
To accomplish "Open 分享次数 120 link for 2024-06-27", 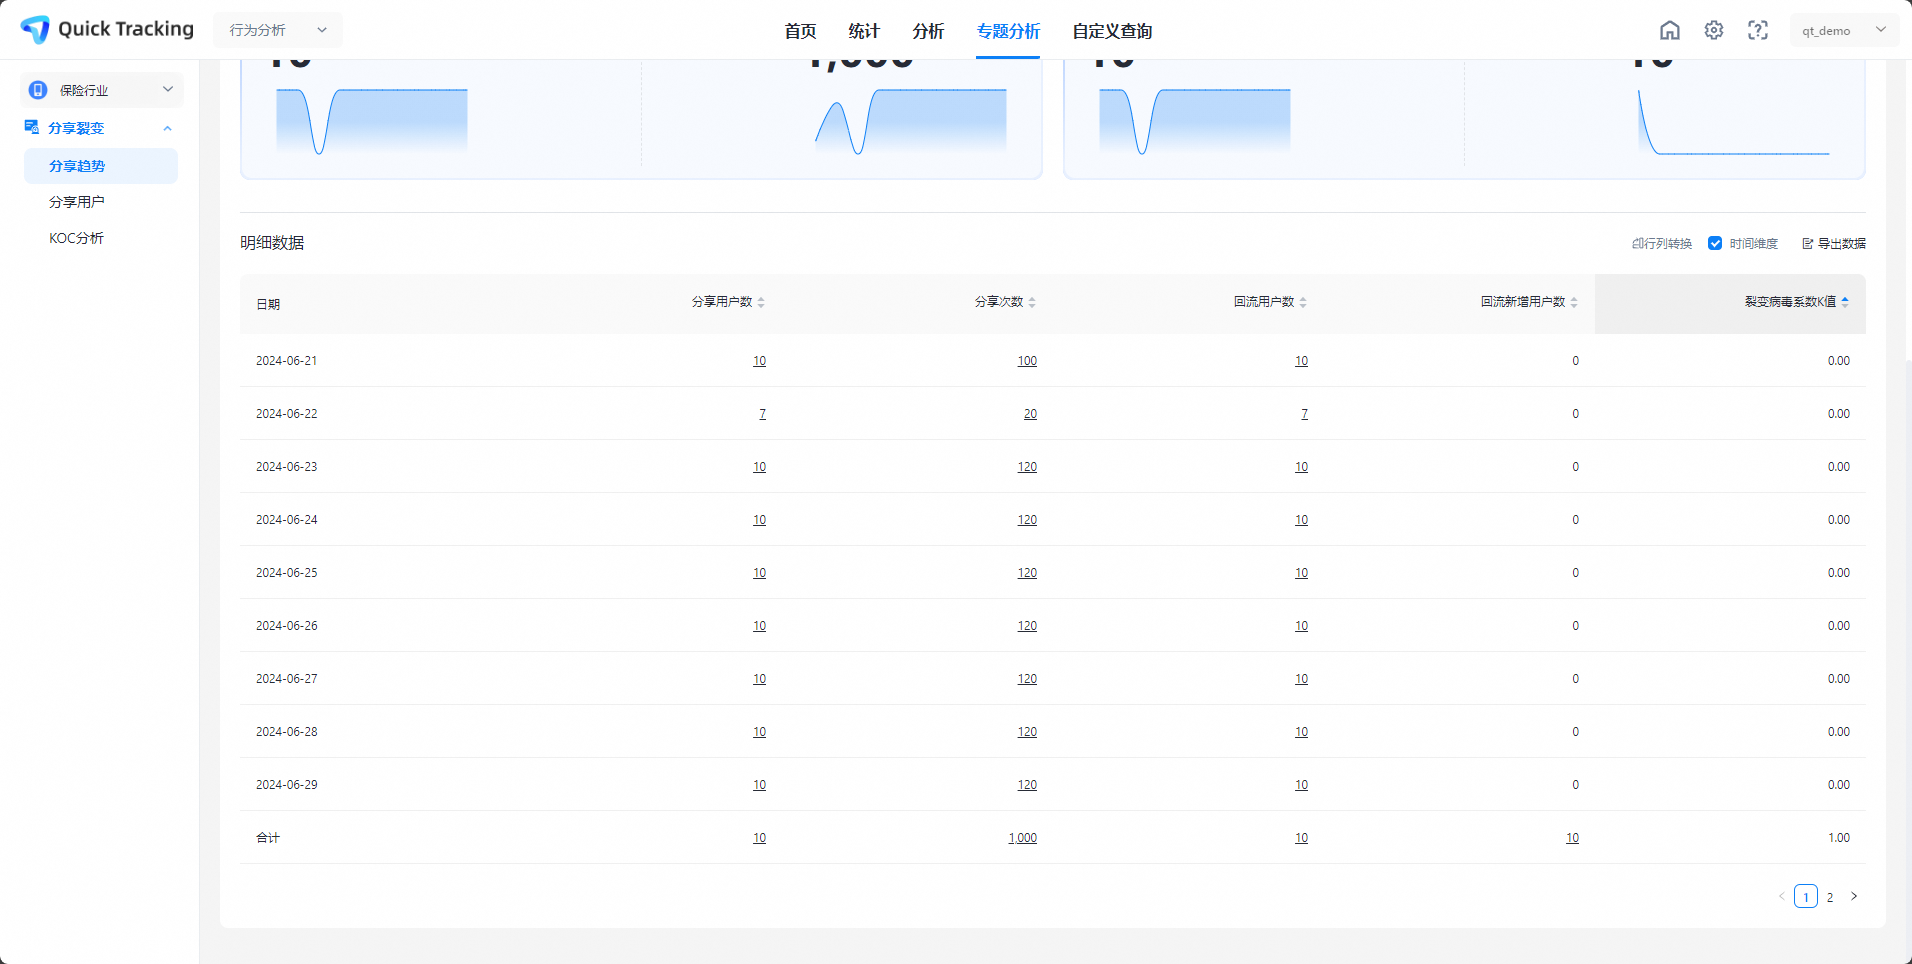I will 1027,679.
